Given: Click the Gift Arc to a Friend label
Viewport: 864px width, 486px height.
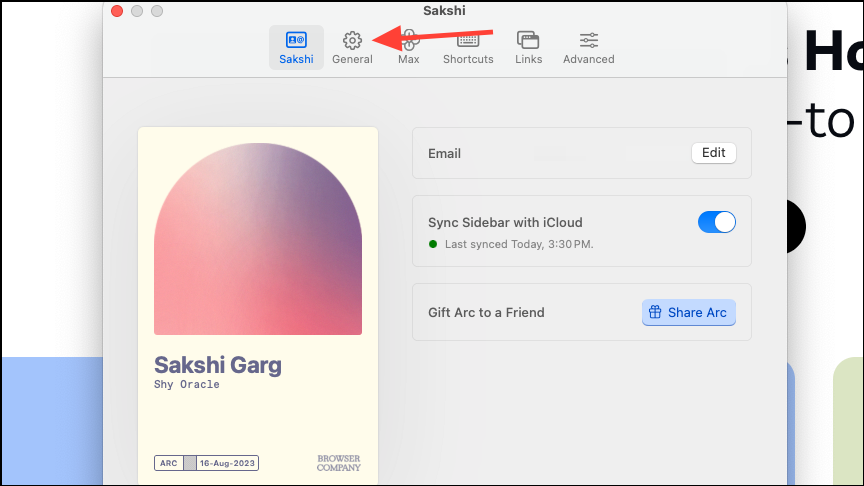Looking at the screenshot, I should [486, 312].
